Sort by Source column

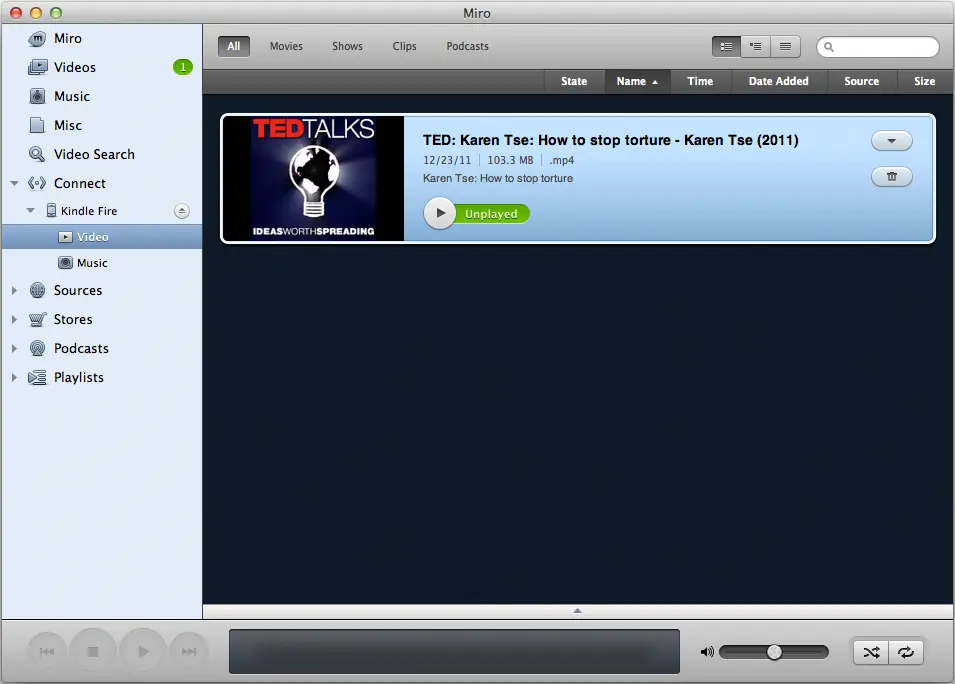point(861,81)
